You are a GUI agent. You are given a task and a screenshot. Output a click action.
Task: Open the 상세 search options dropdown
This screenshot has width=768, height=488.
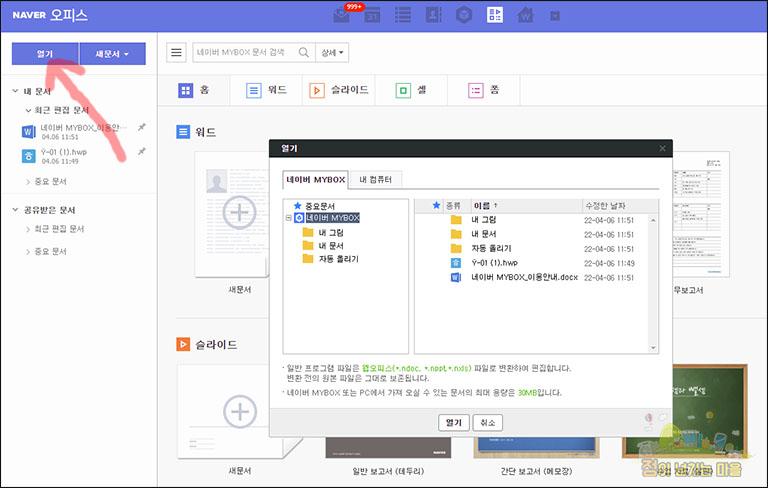pyautogui.click(x=332, y=52)
